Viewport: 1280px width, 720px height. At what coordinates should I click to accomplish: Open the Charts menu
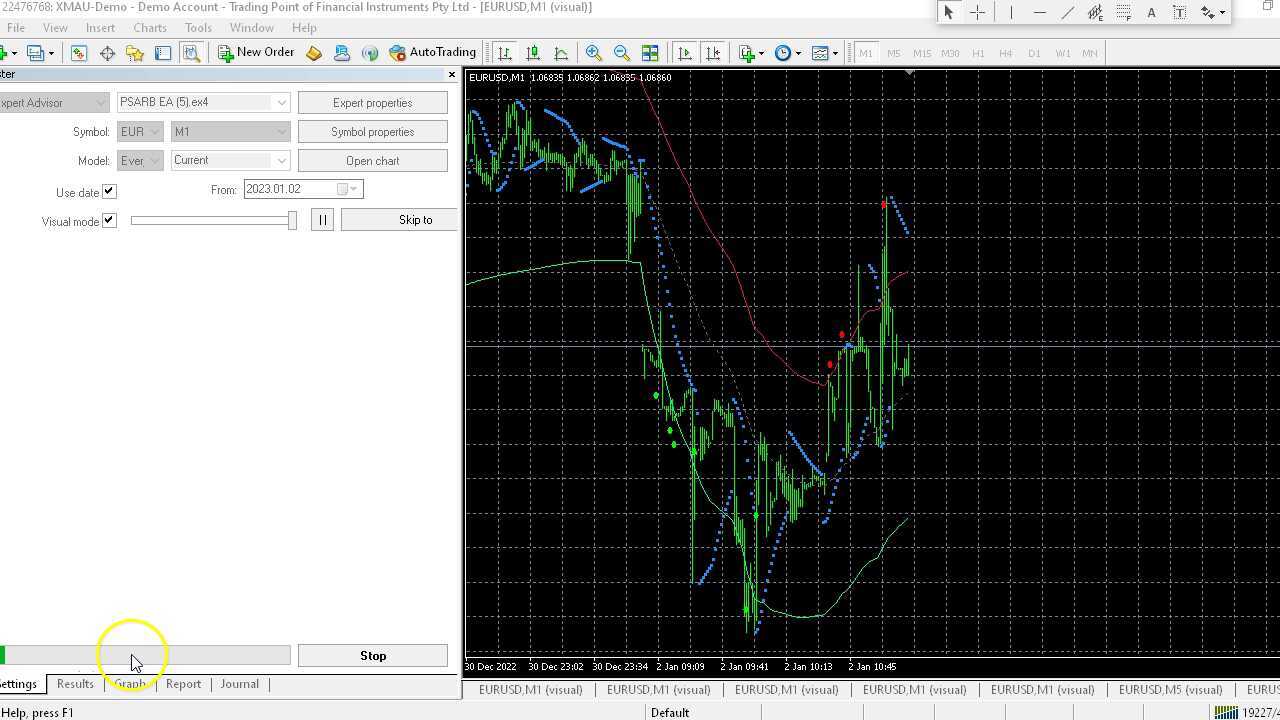point(150,28)
